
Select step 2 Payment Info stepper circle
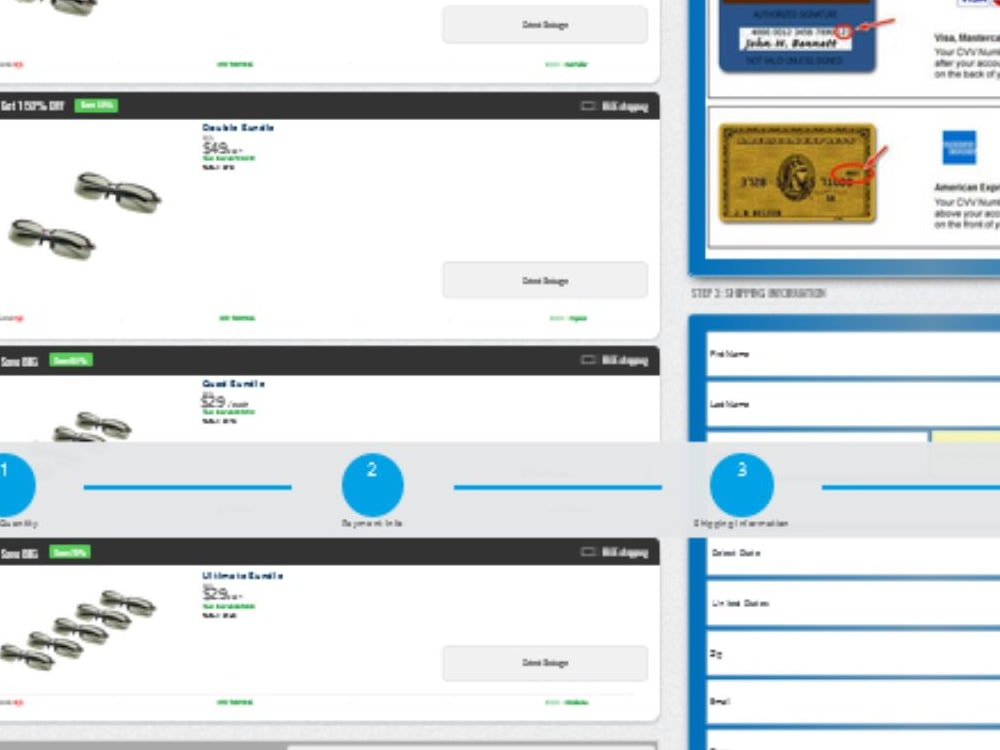tap(371, 485)
